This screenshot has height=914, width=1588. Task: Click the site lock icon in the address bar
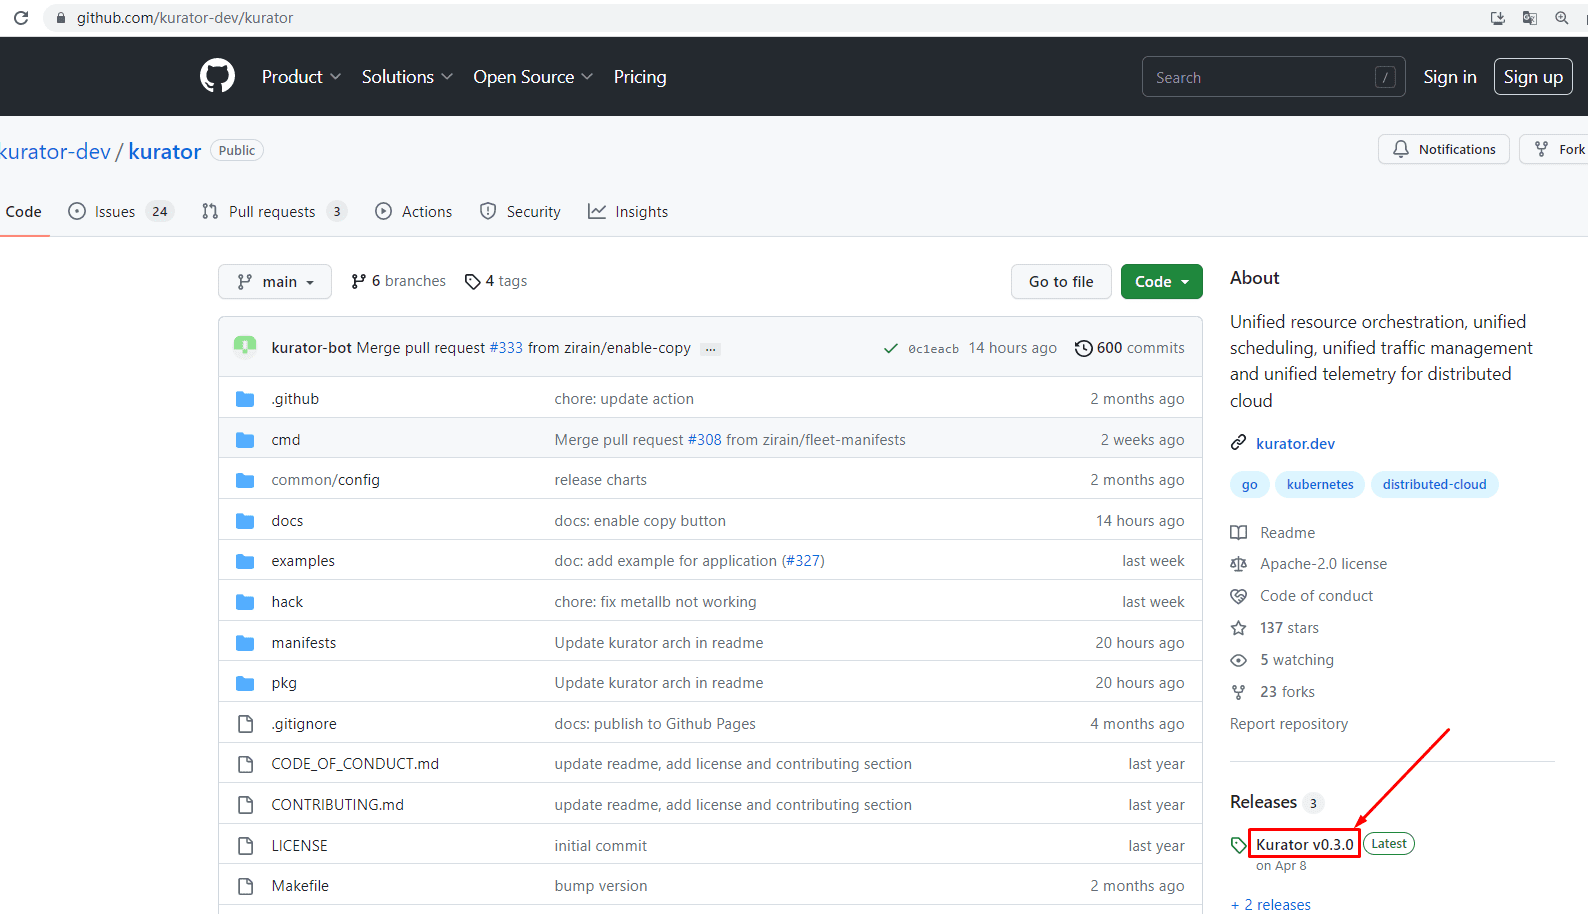[61, 18]
